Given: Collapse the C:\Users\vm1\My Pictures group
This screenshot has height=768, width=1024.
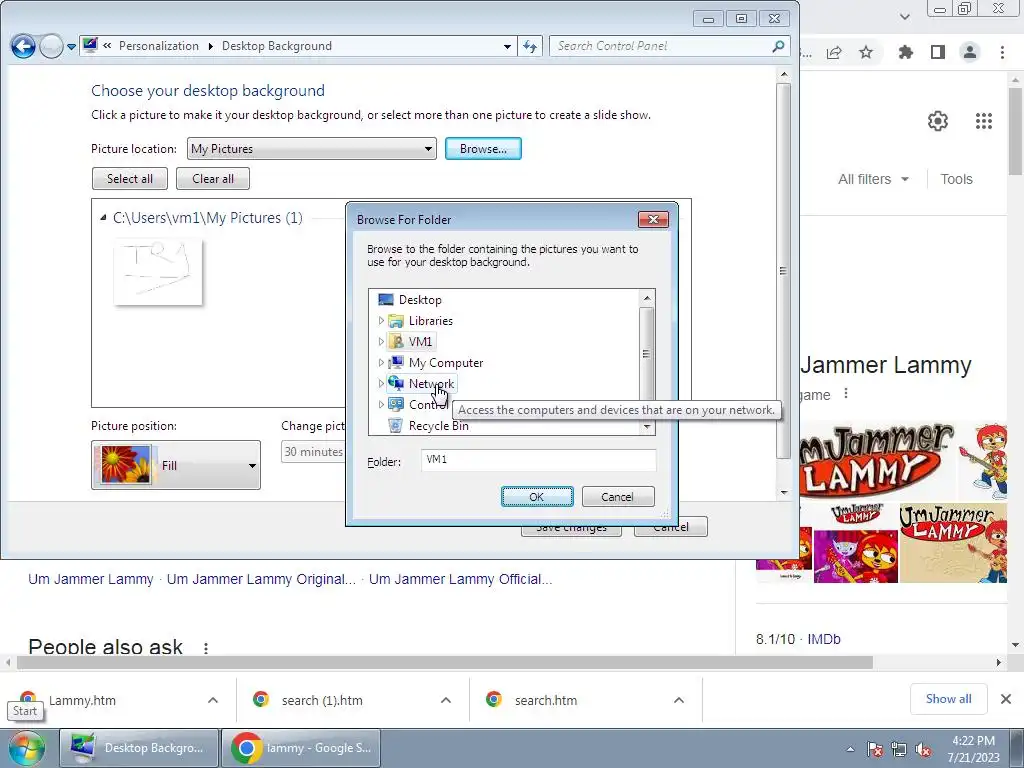Looking at the screenshot, I should (103, 217).
